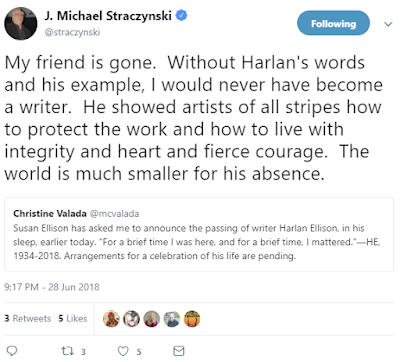Open the direct message envelope icon
The image size is (400, 362).
coord(179,351)
